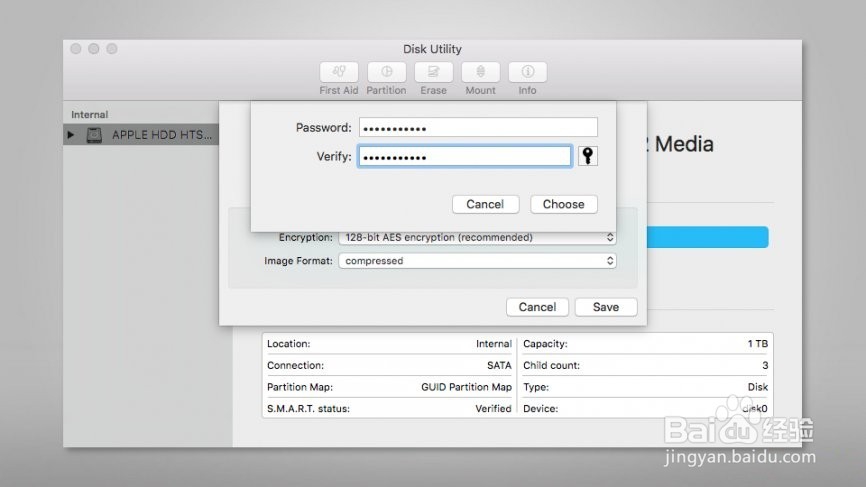Cancel the save image sheet
The height and width of the screenshot is (487, 866).
pyautogui.click(x=537, y=307)
